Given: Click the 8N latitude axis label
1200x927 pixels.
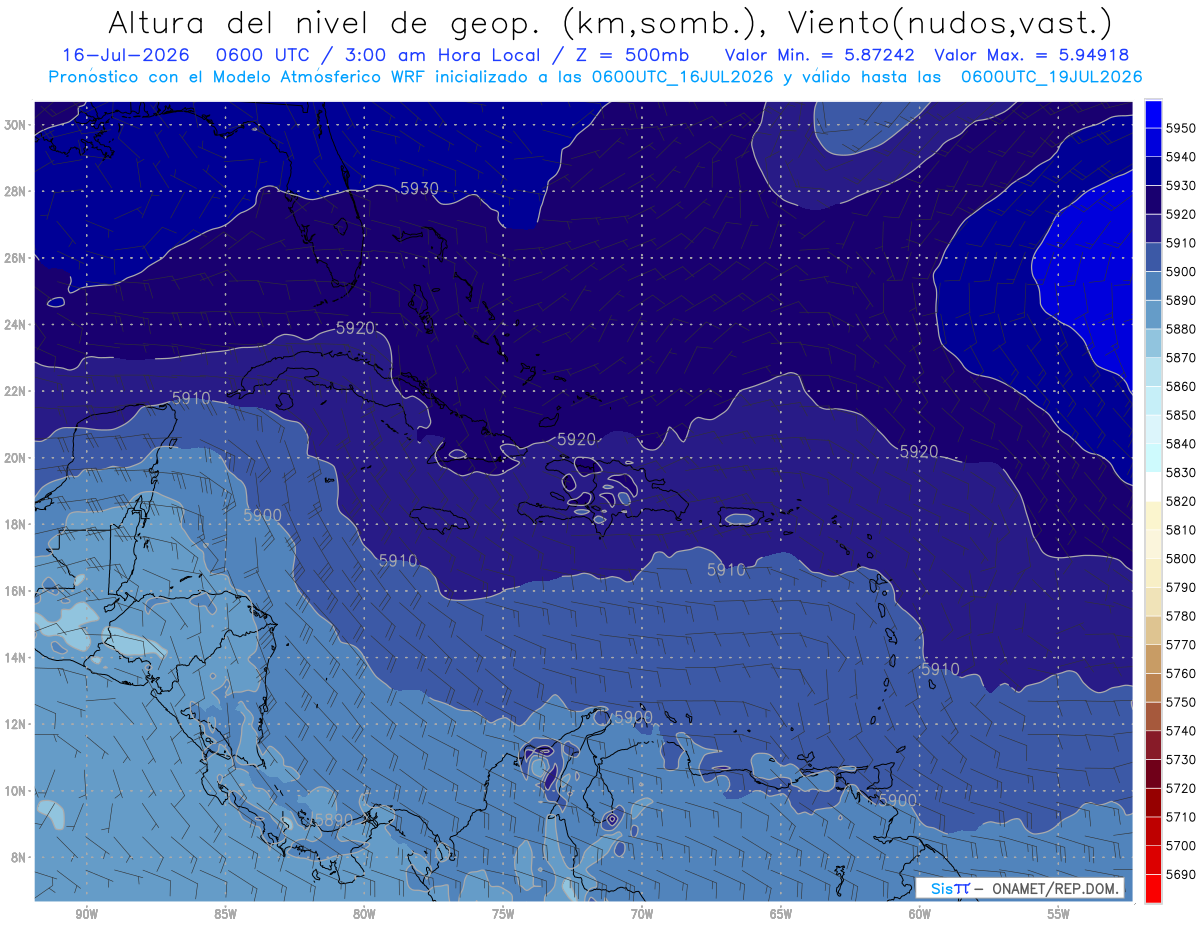Looking at the screenshot, I should (18, 857).
